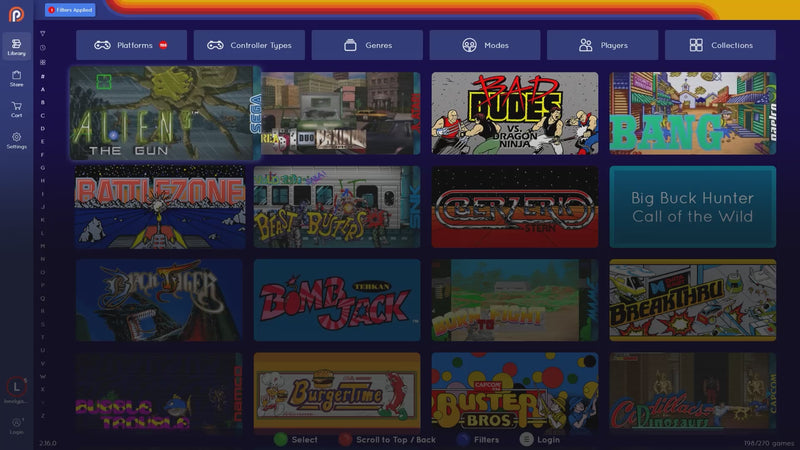Click the user profile avatar icon
800x450 pixels.
[16, 386]
